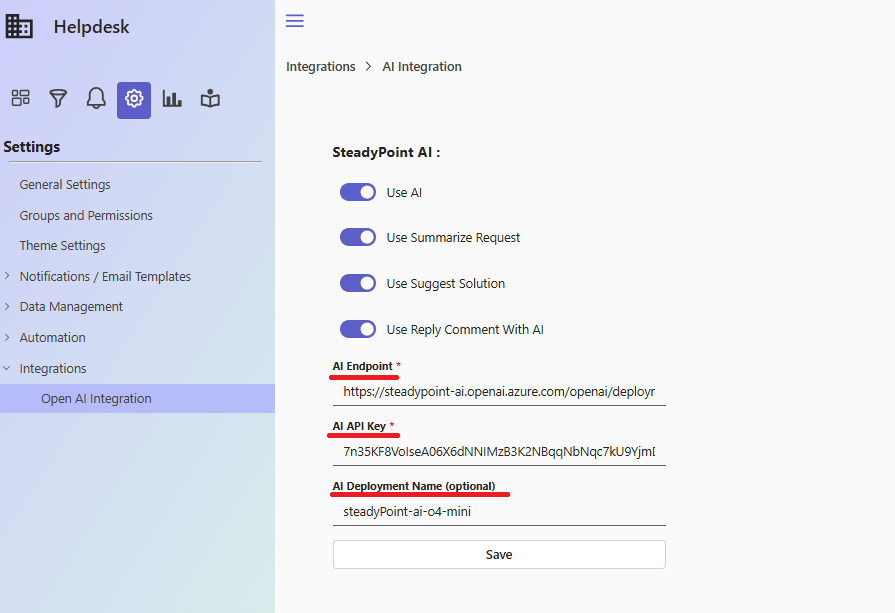Open General Settings in the sidebar
The height and width of the screenshot is (613, 895).
(65, 185)
